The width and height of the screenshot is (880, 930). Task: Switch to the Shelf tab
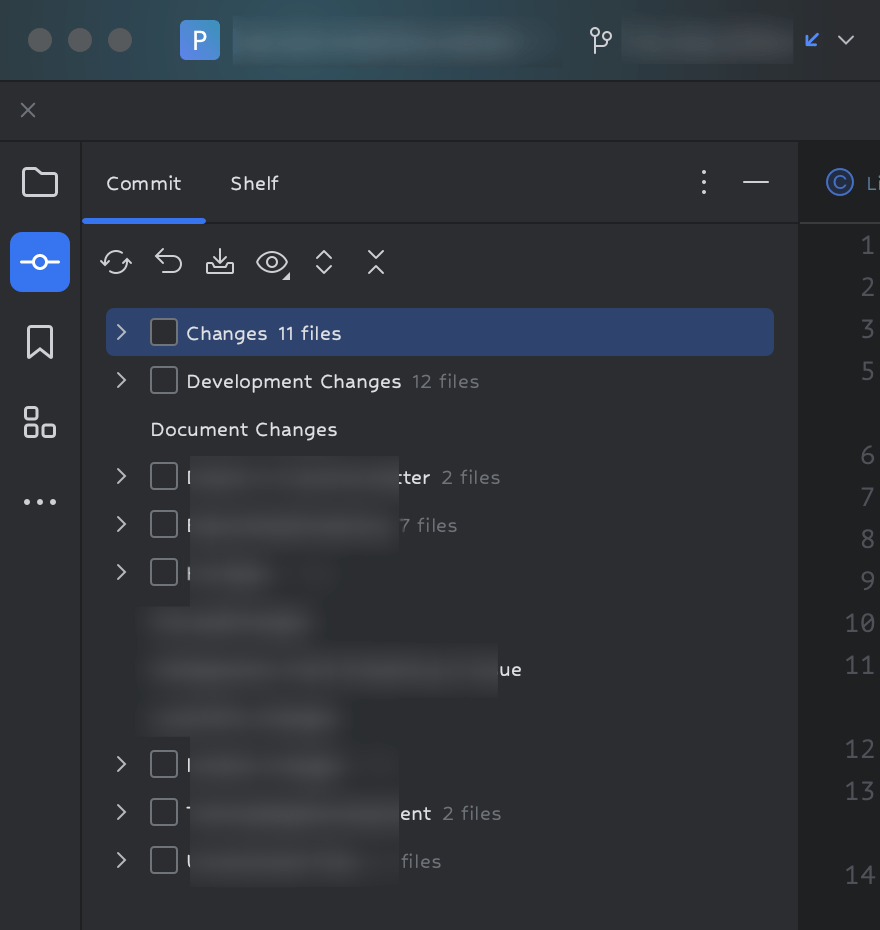pos(254,183)
